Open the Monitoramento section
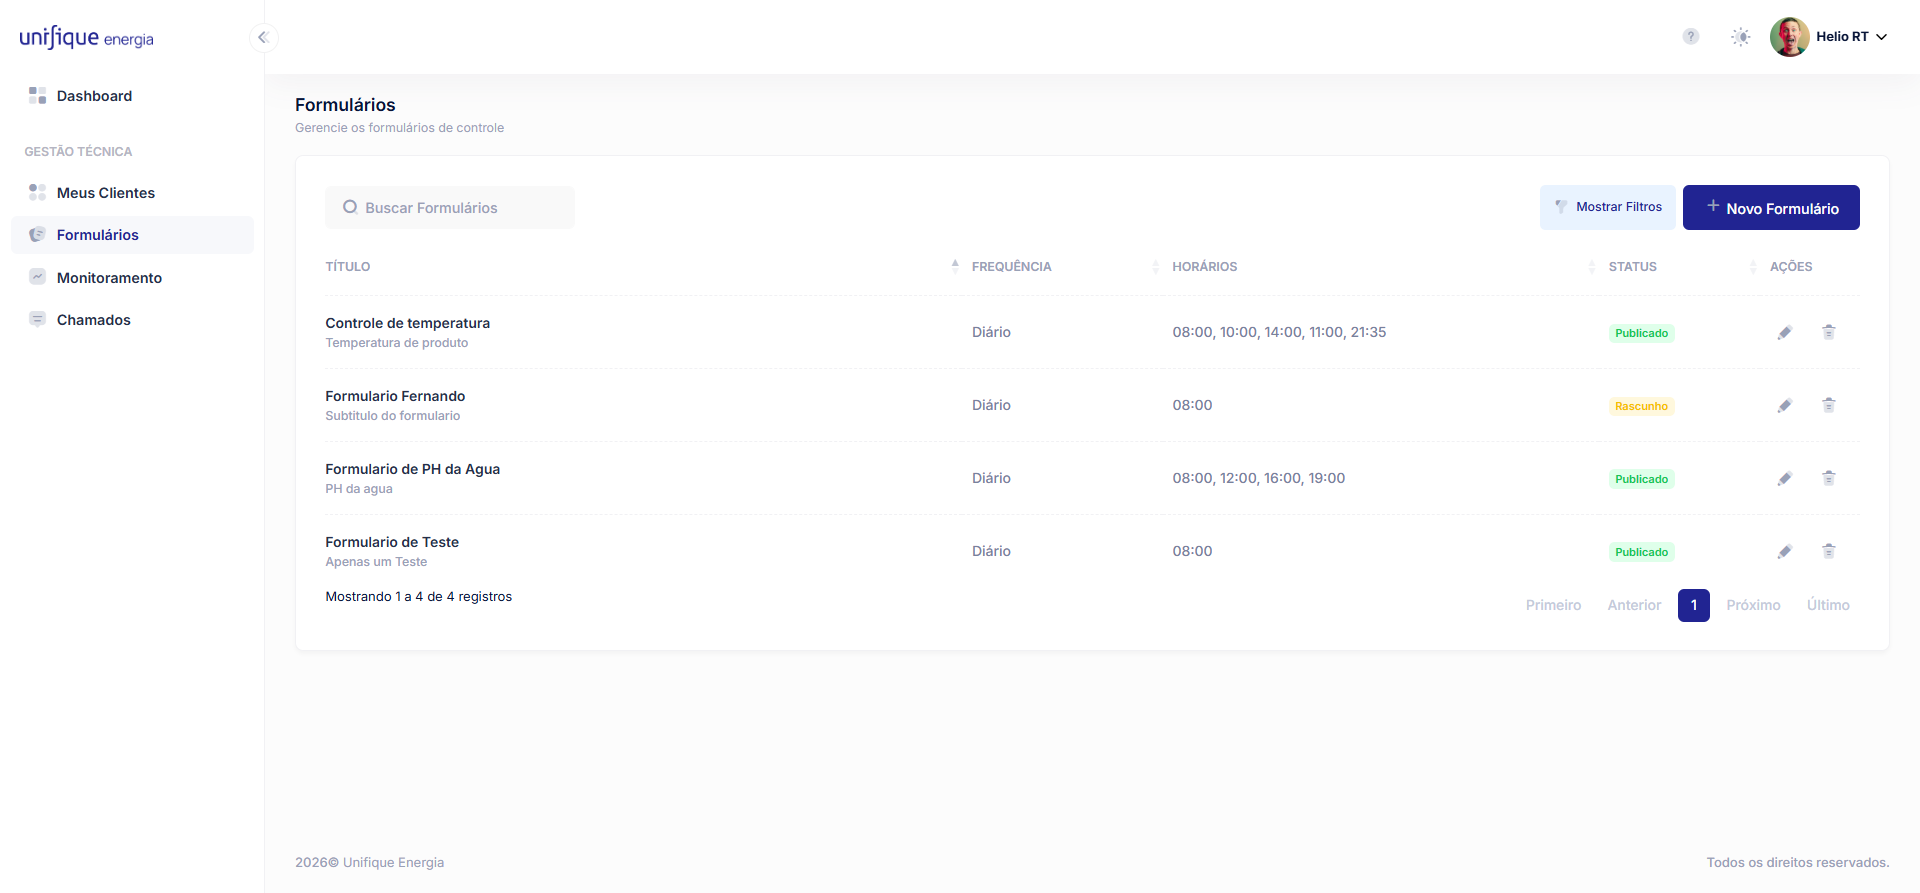The height and width of the screenshot is (893, 1920). click(109, 278)
